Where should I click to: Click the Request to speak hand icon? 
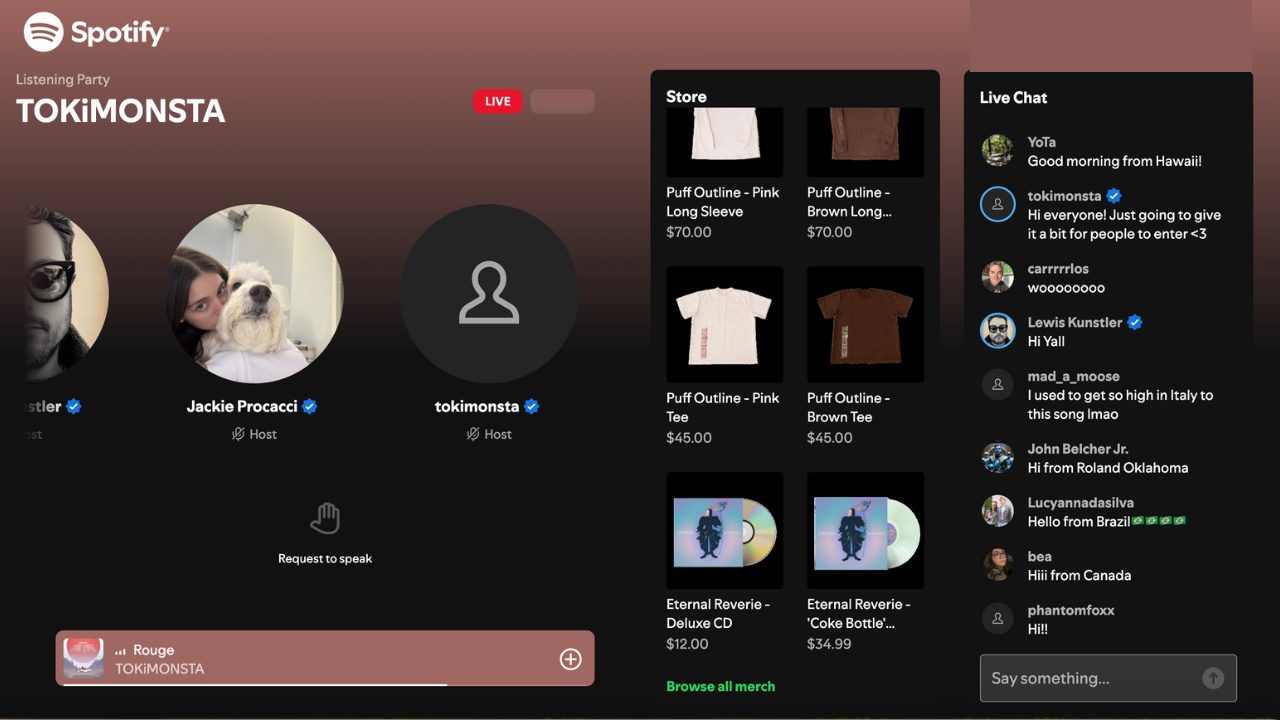click(325, 519)
